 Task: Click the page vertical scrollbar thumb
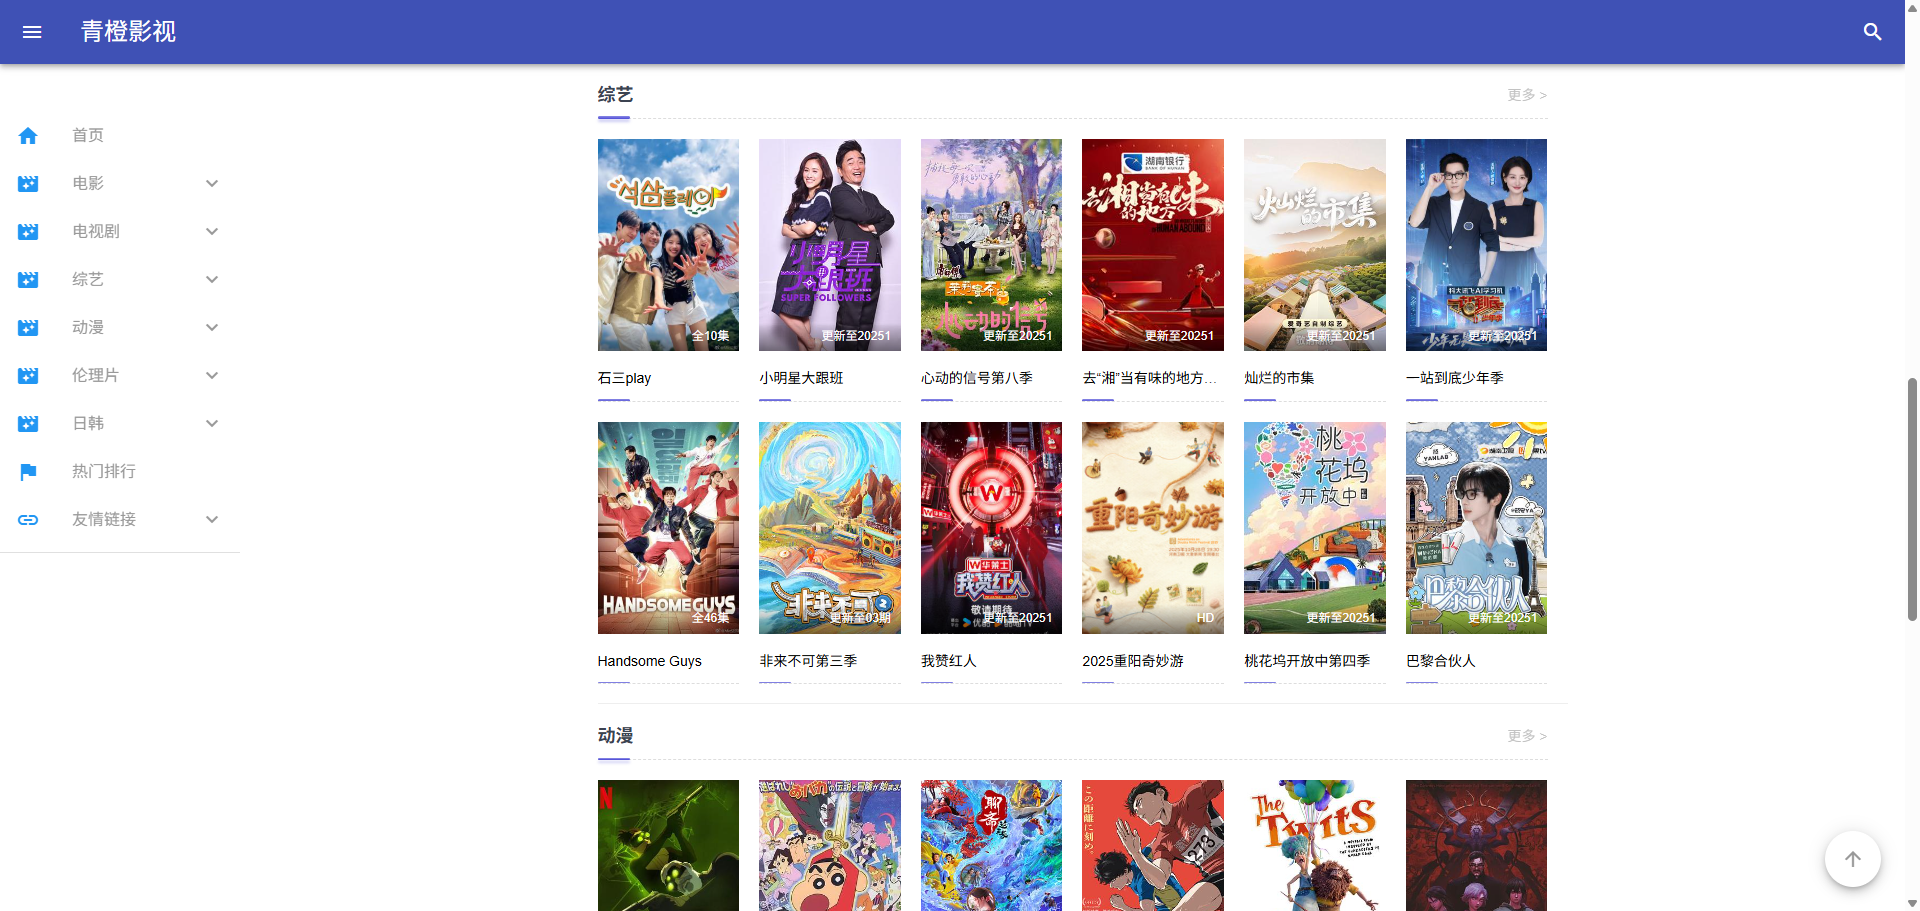coord(1912,500)
